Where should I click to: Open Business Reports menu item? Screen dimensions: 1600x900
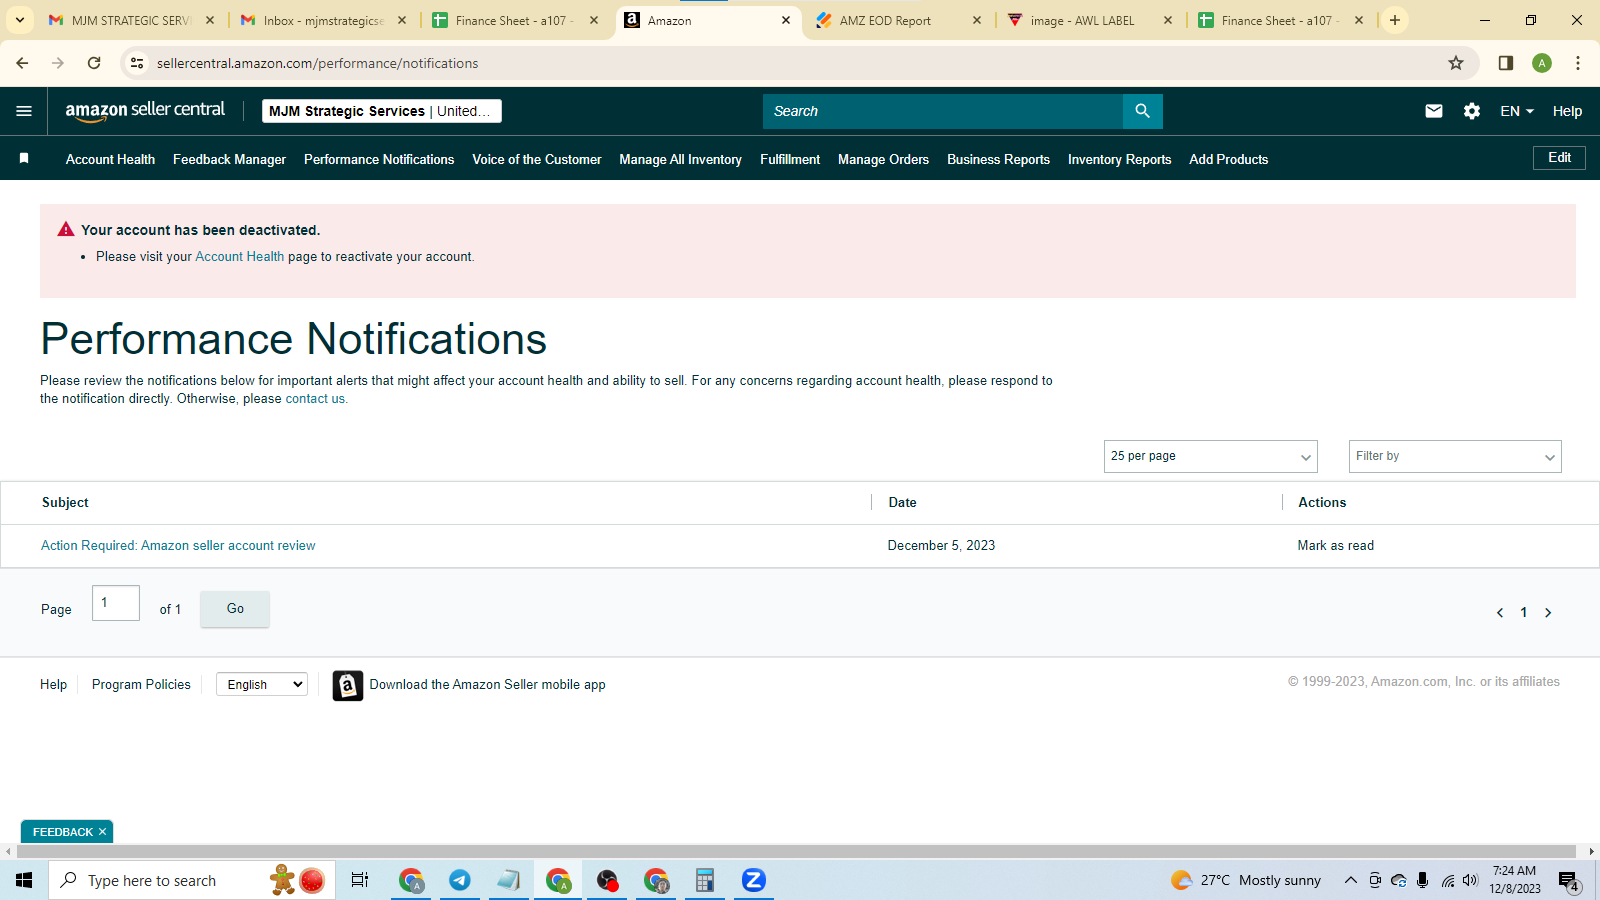[x=998, y=159]
